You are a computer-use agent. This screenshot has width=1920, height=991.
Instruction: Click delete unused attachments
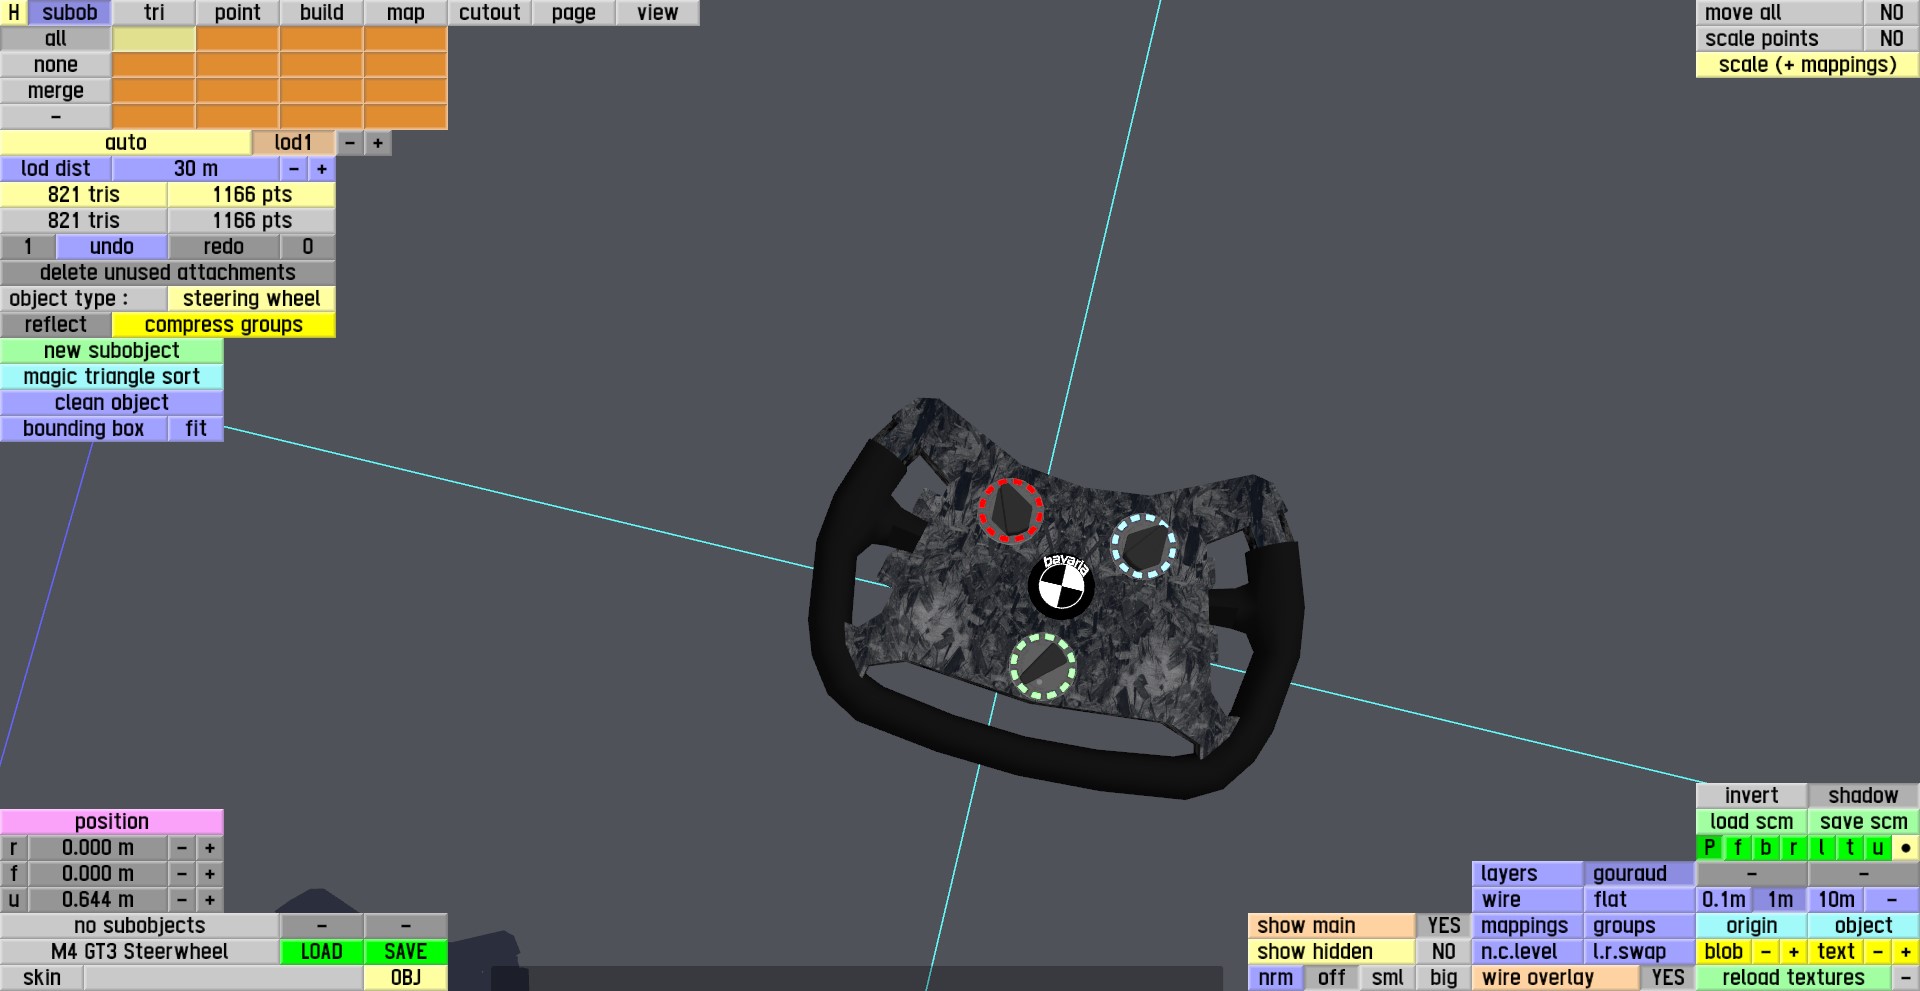click(168, 273)
